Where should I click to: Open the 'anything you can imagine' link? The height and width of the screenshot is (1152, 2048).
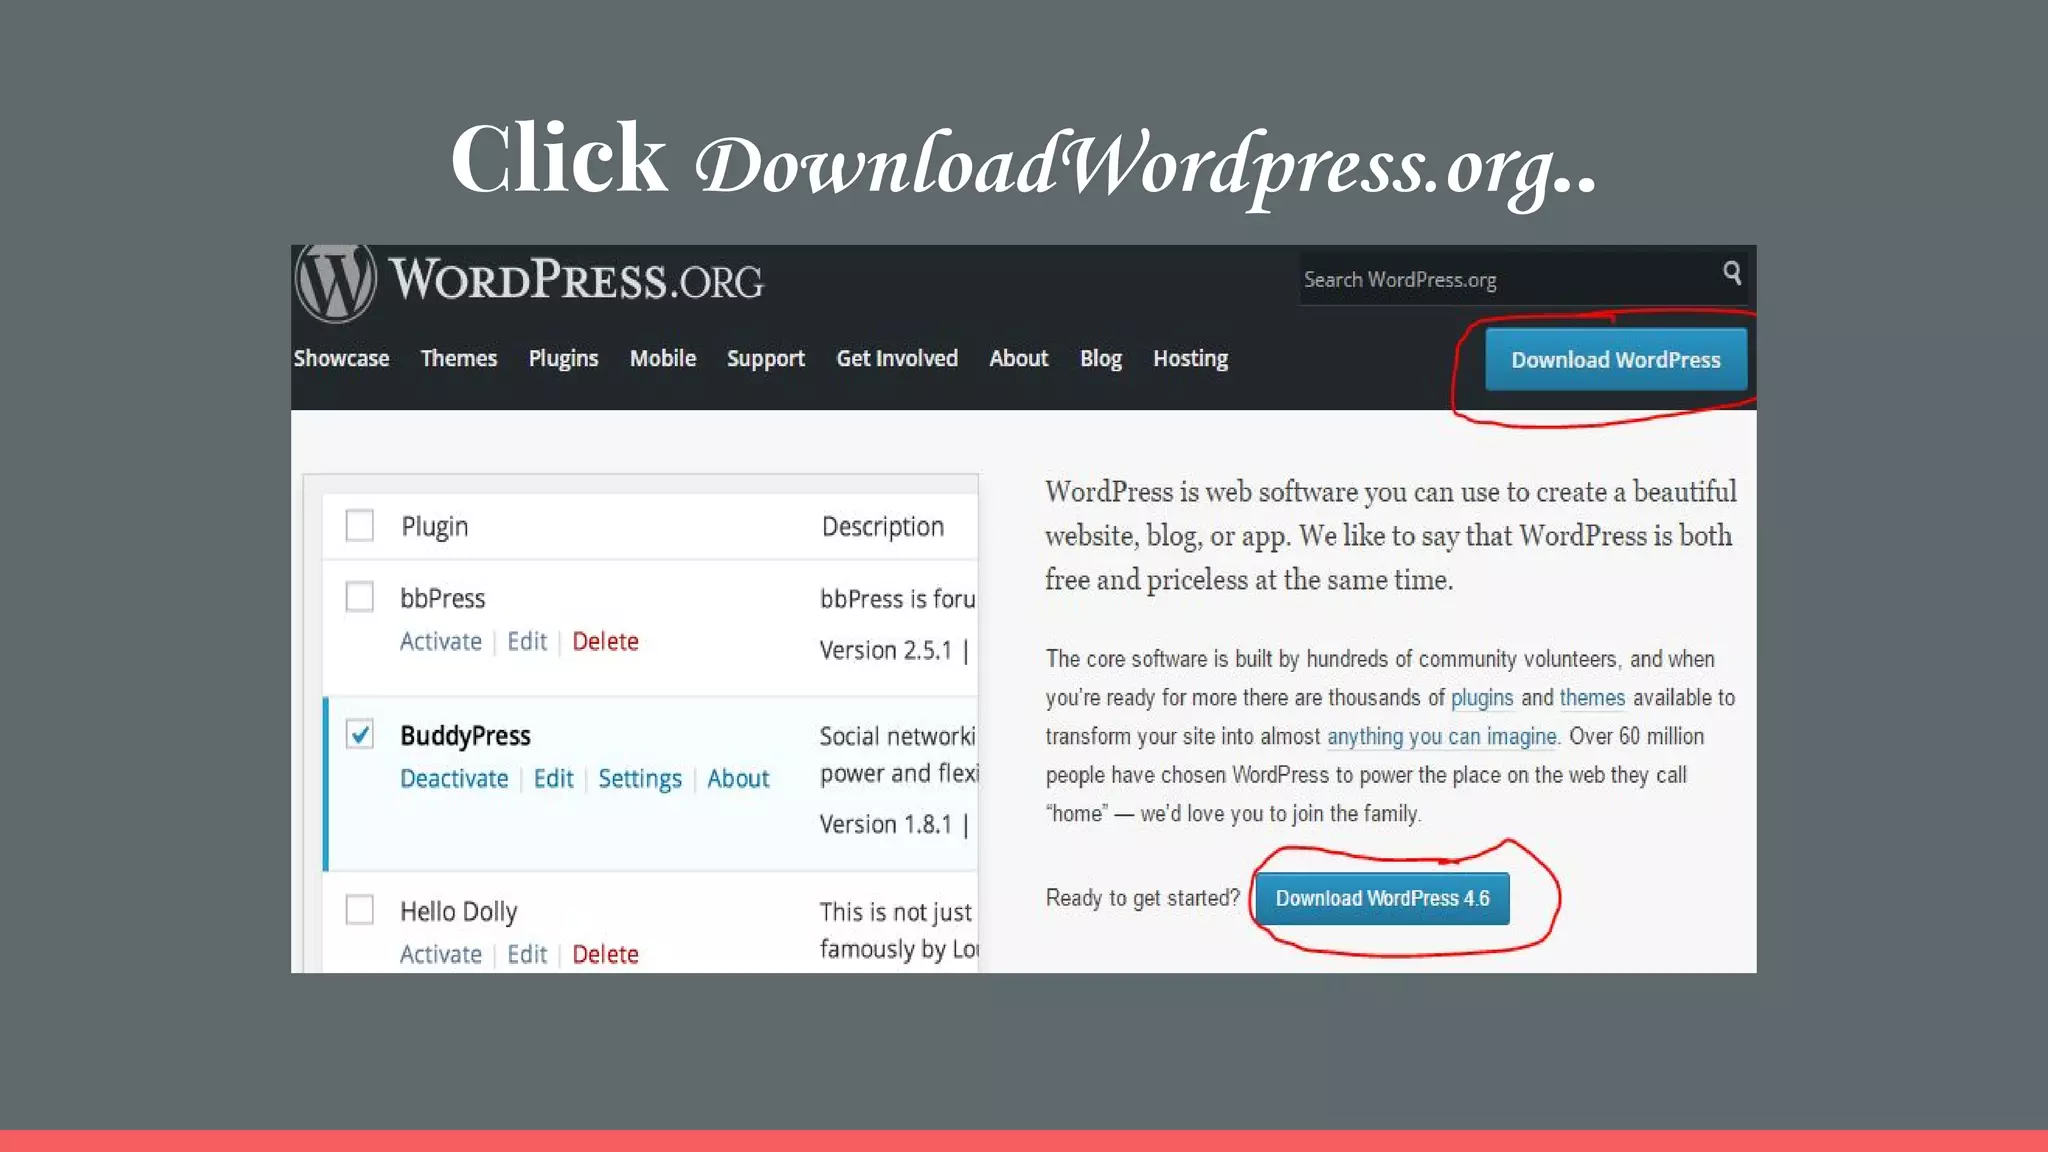1441,737
